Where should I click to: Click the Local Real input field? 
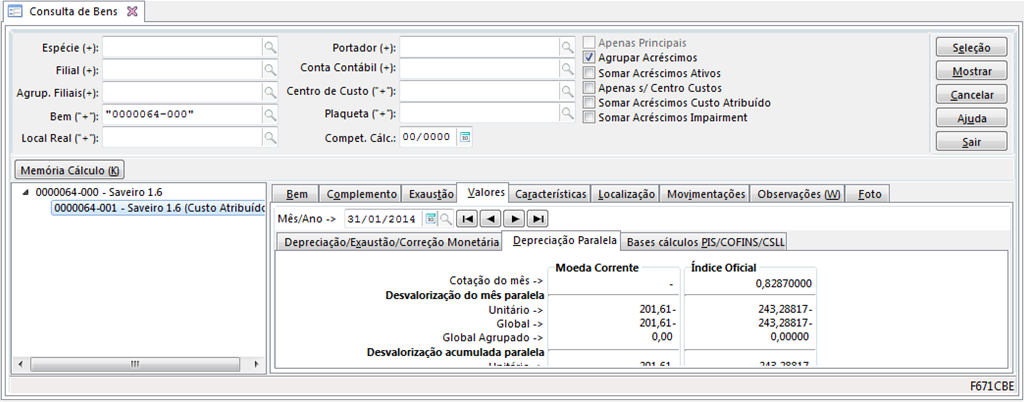tap(182, 138)
